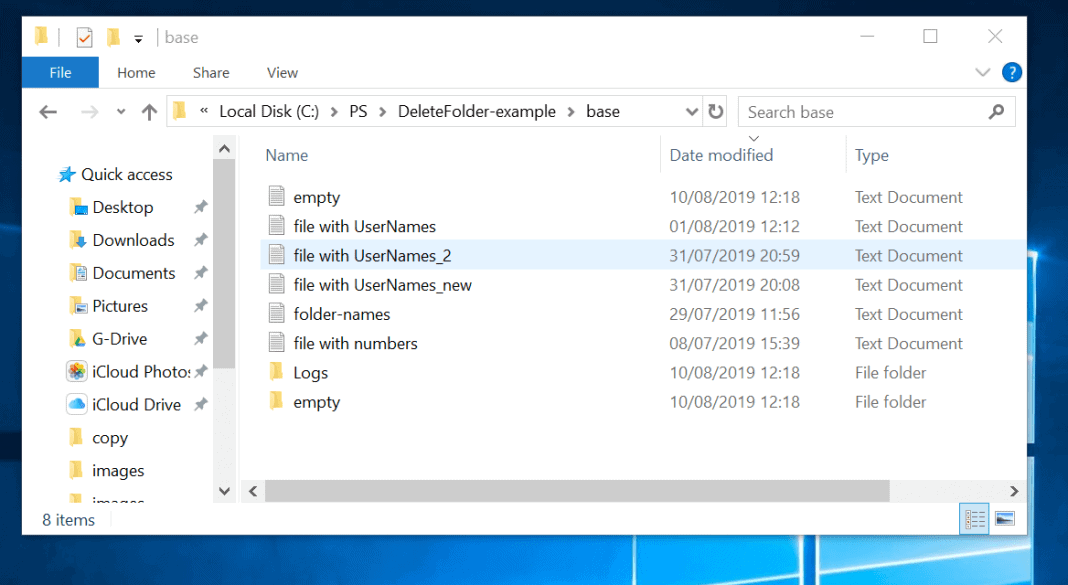Select file with numbers document
The height and width of the screenshot is (585, 1068).
tap(643, 343)
